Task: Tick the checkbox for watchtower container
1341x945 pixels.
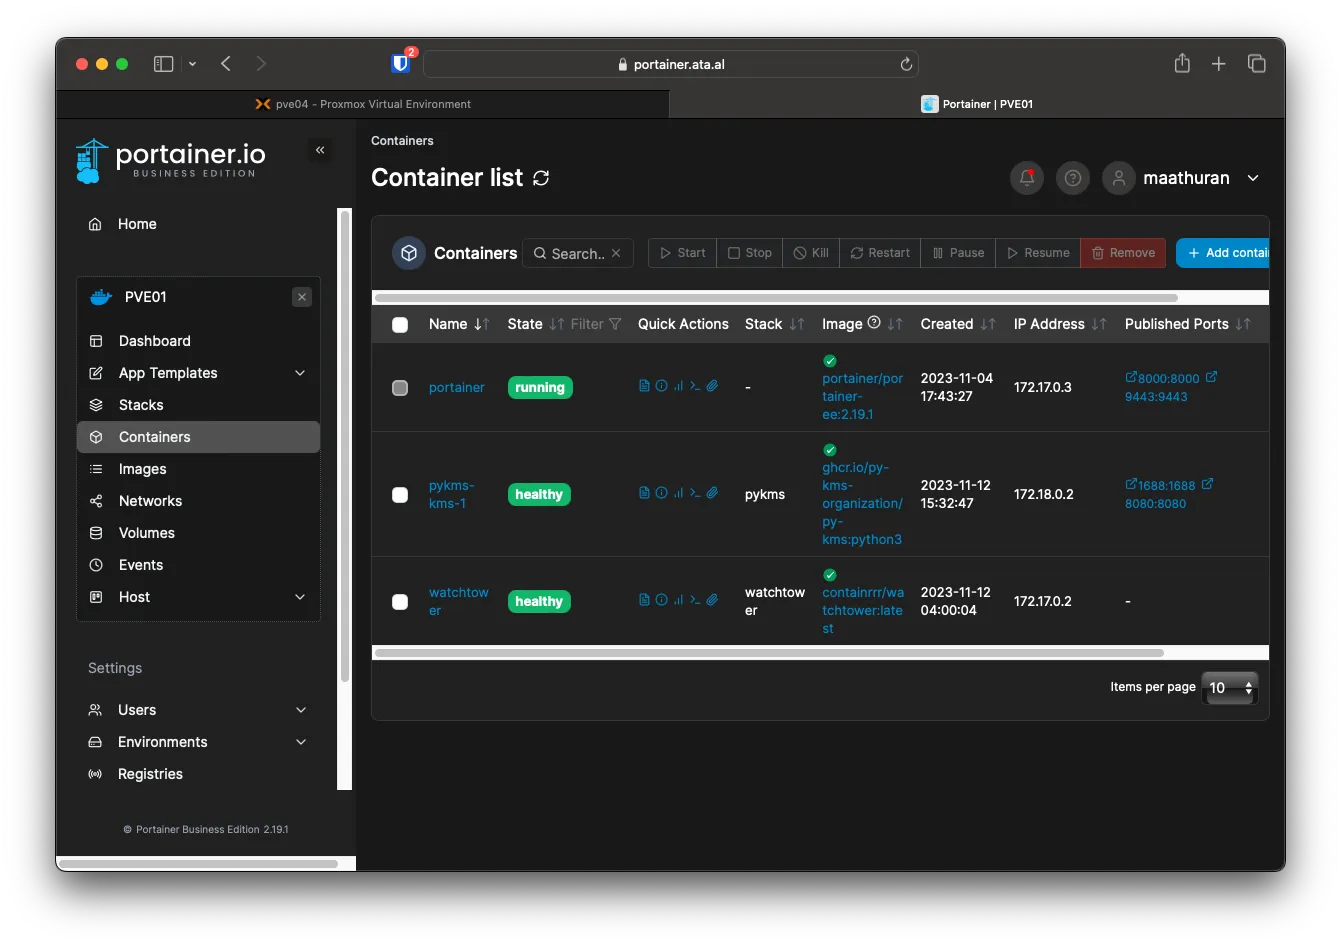Action: pos(400,602)
